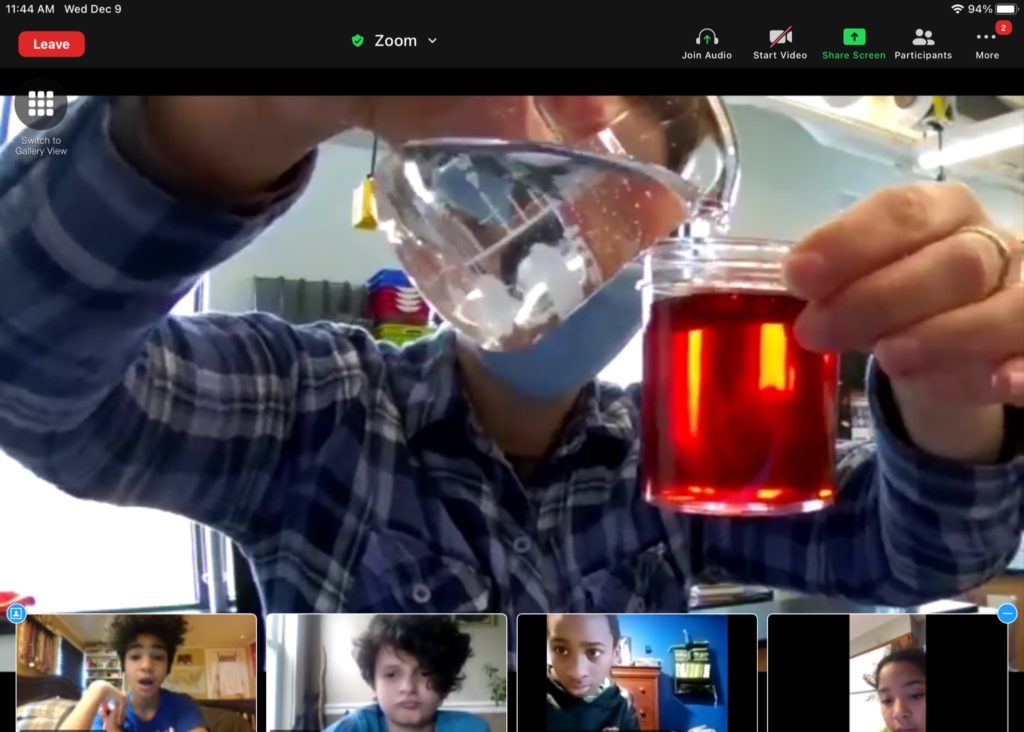
Task: Start video with the camera icon
Action: [780, 44]
